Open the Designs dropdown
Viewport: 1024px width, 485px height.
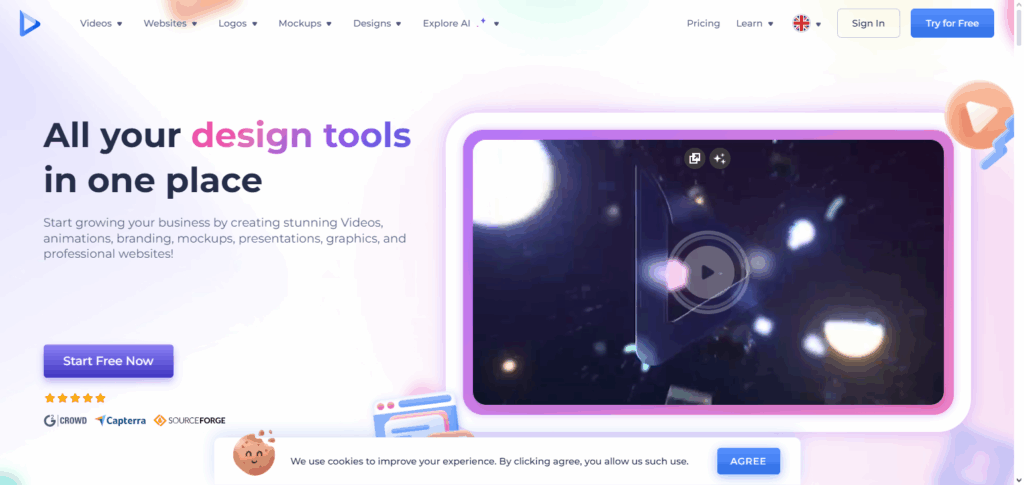(x=377, y=23)
